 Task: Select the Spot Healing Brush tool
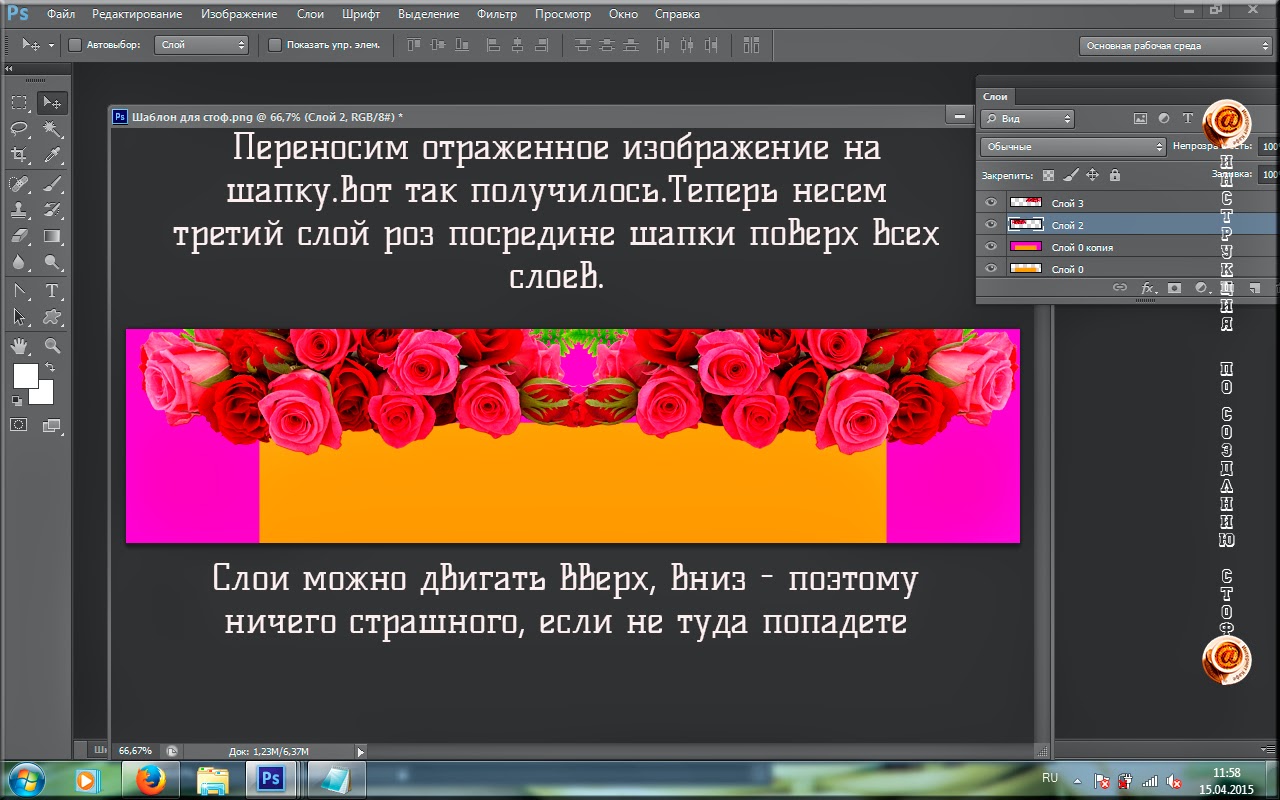(19, 184)
